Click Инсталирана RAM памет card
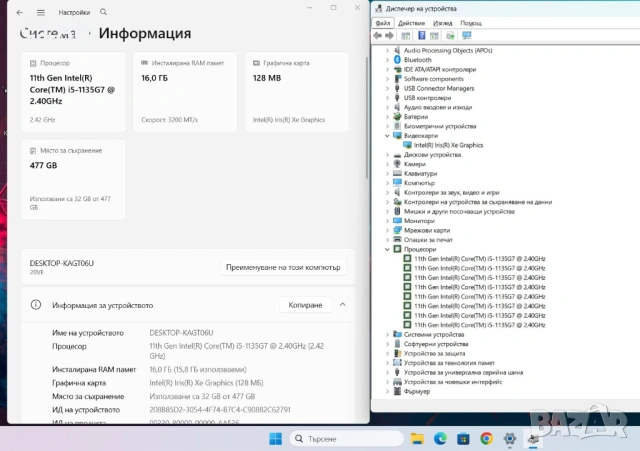 pos(185,92)
